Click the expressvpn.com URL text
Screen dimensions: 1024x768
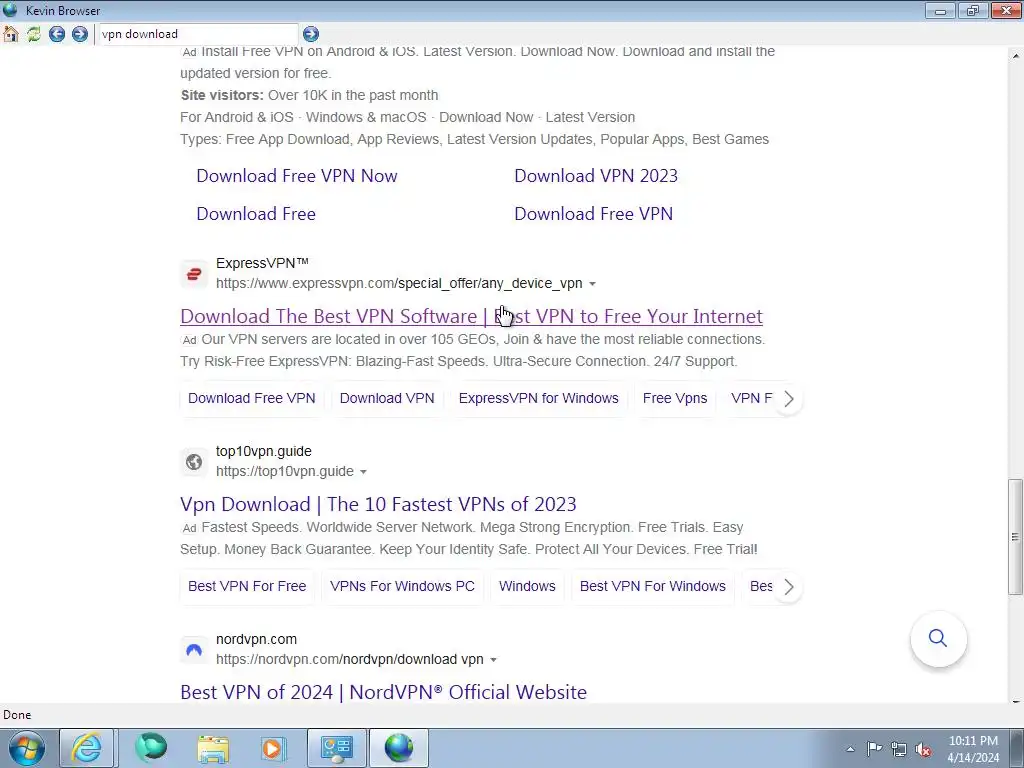pos(399,283)
